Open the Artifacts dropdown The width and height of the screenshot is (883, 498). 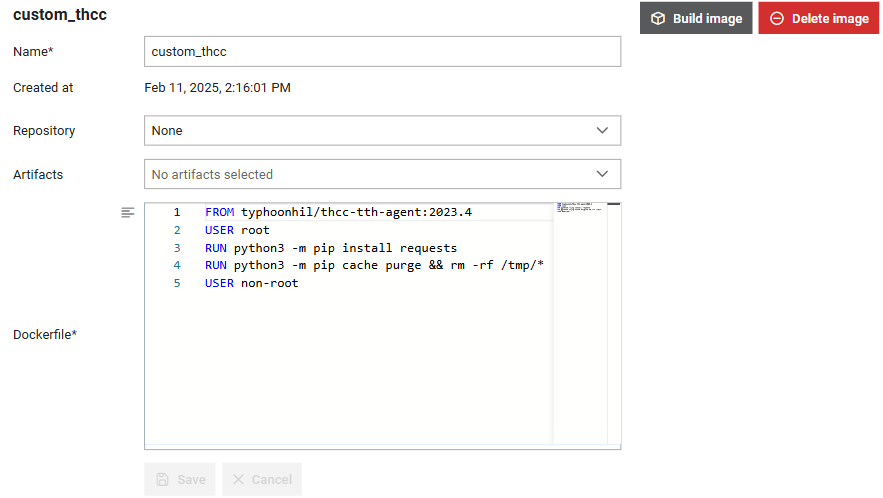[382, 174]
